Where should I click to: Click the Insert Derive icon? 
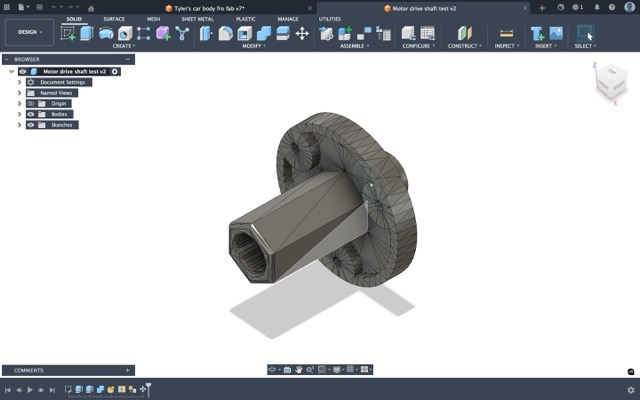click(x=537, y=33)
